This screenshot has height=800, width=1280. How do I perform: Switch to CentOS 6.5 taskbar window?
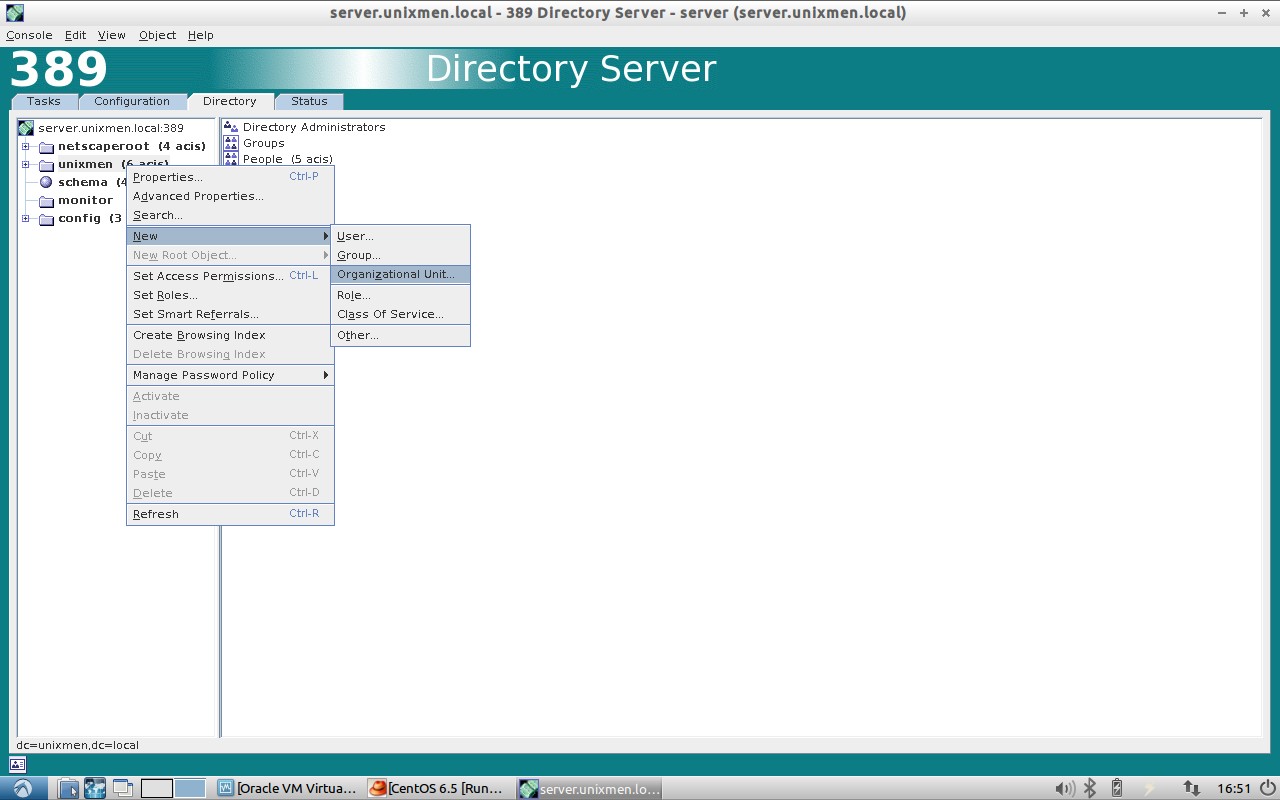point(437,788)
